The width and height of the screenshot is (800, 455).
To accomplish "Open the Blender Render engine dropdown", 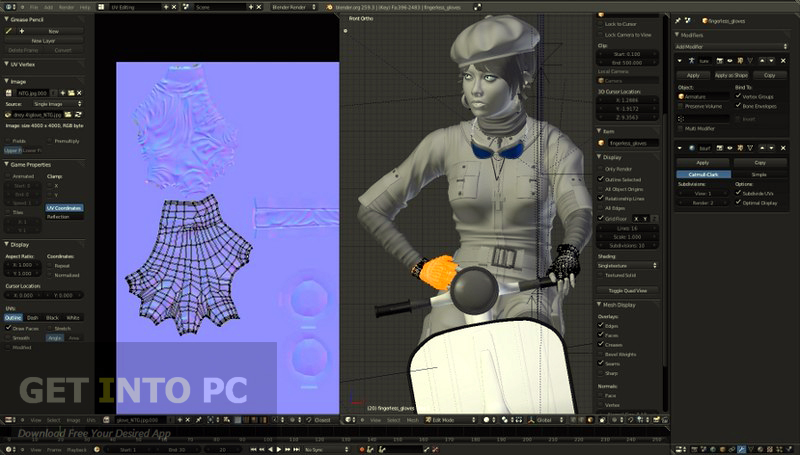I will pyautogui.click(x=293, y=7).
